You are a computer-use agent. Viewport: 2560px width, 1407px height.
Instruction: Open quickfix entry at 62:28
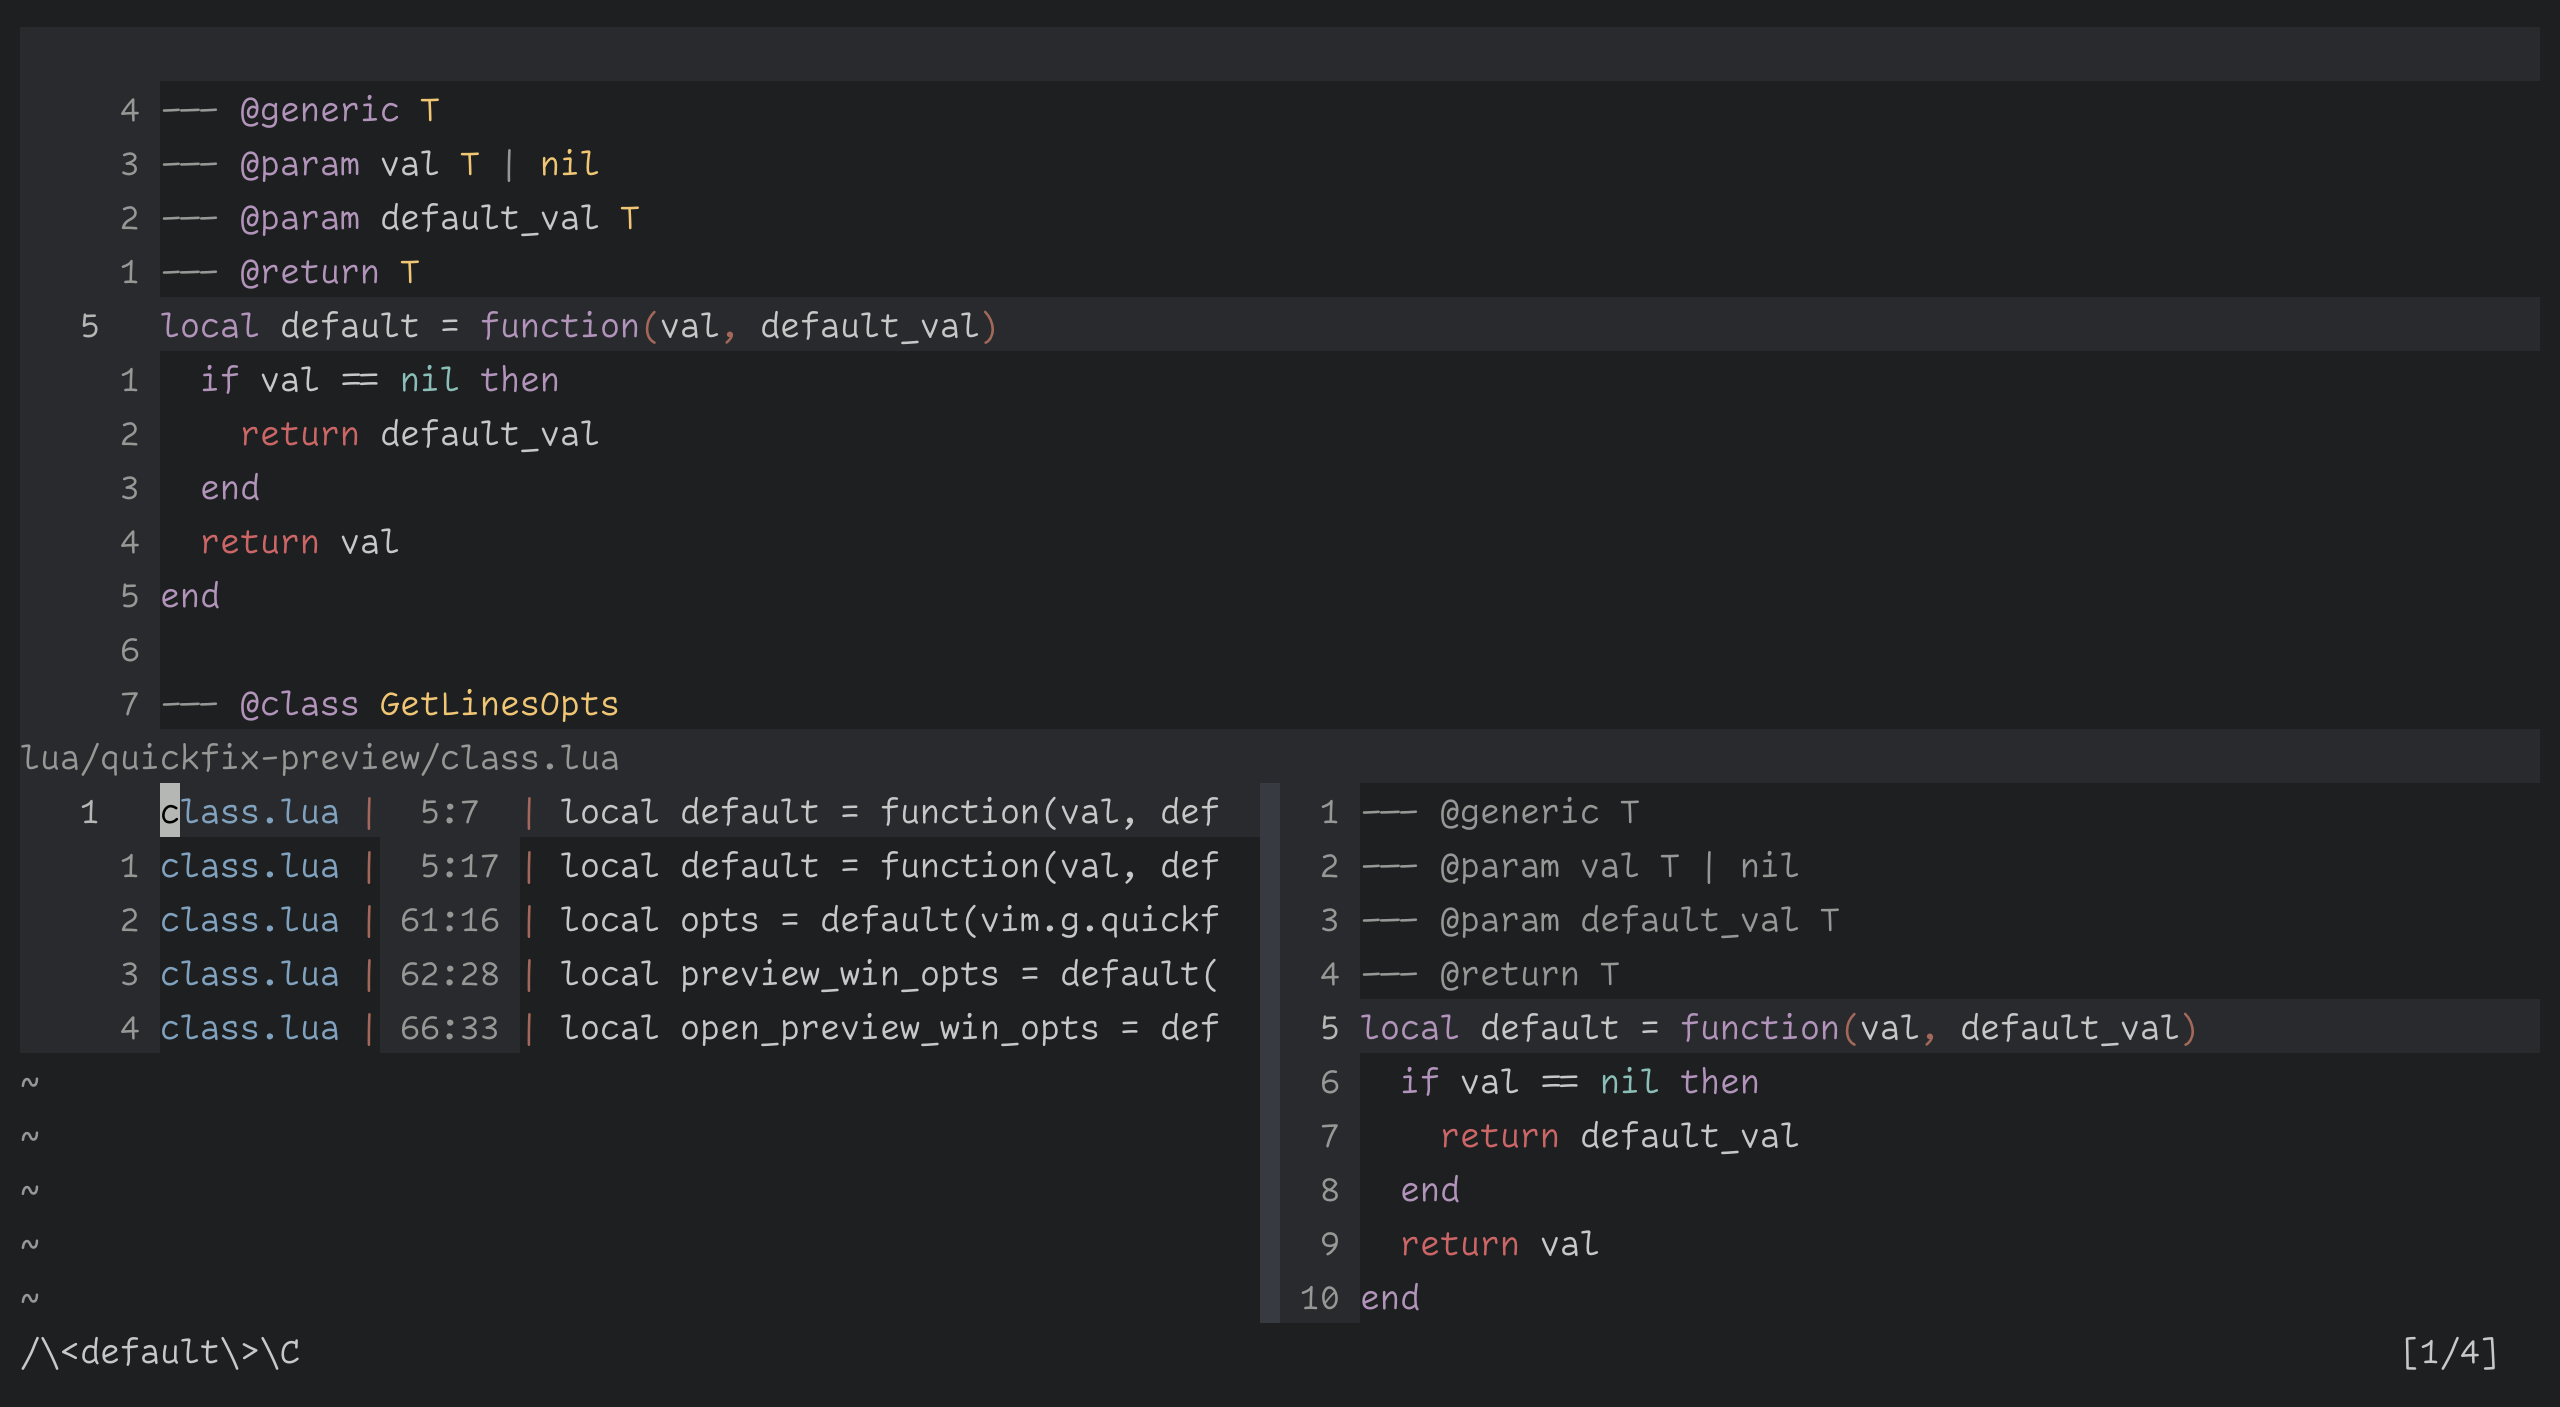coord(688,973)
